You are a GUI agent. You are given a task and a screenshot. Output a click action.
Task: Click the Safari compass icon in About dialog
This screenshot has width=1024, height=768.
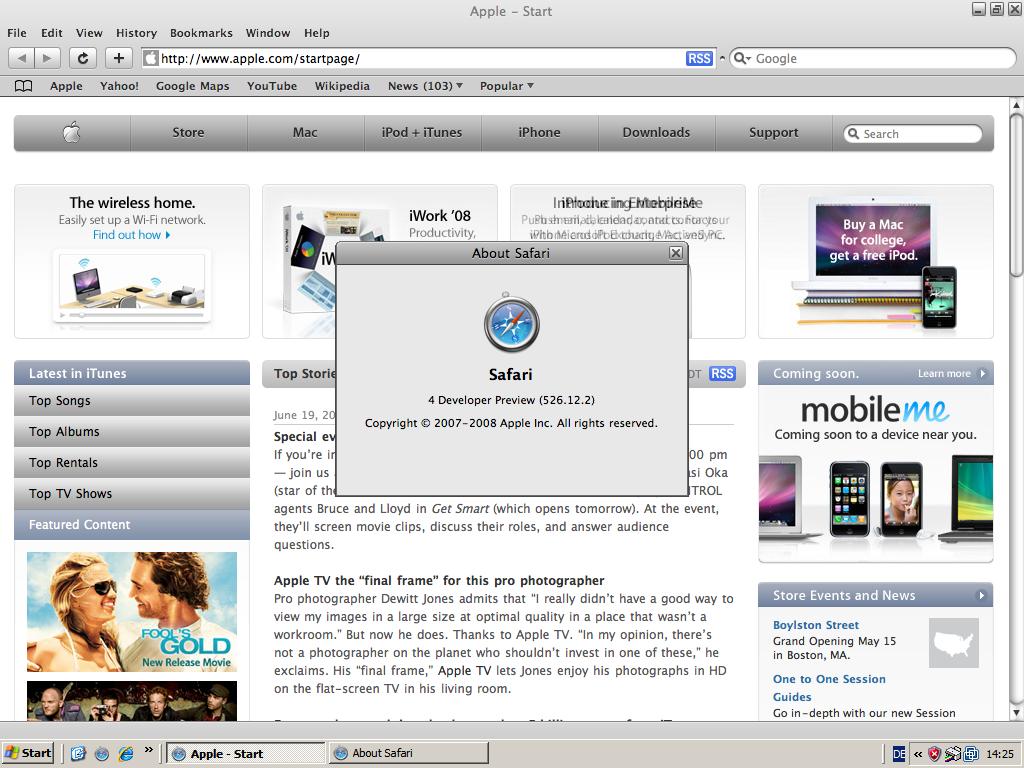coord(511,323)
